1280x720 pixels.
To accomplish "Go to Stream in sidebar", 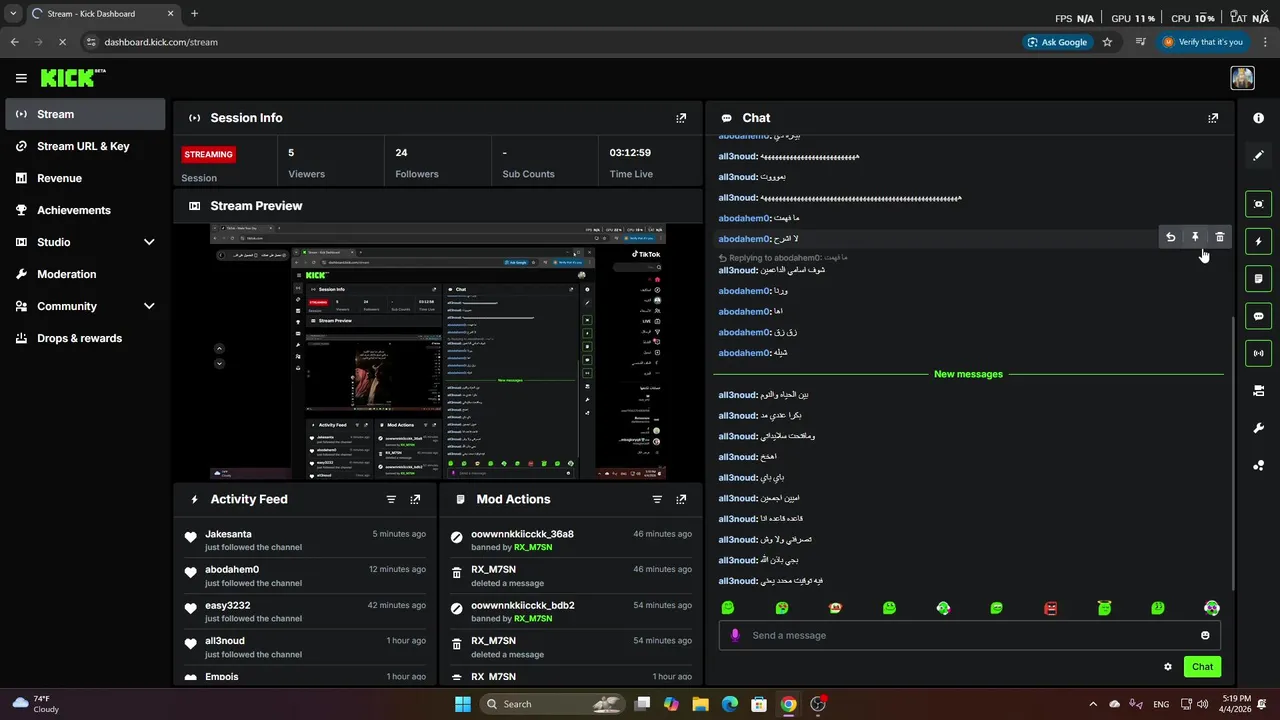I will (85, 114).
